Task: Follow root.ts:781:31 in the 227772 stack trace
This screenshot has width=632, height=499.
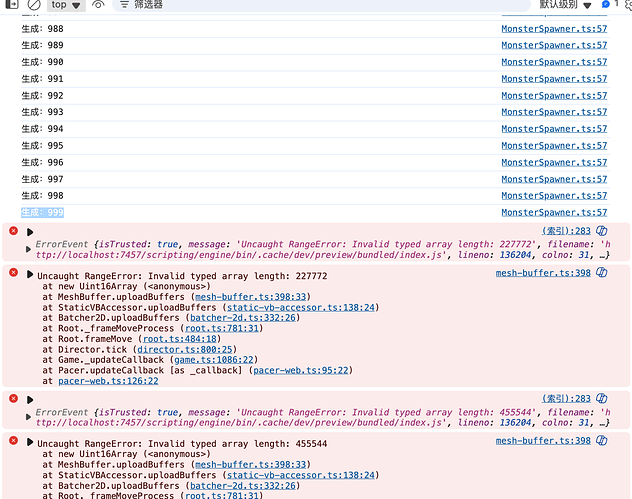Action: (x=222, y=329)
